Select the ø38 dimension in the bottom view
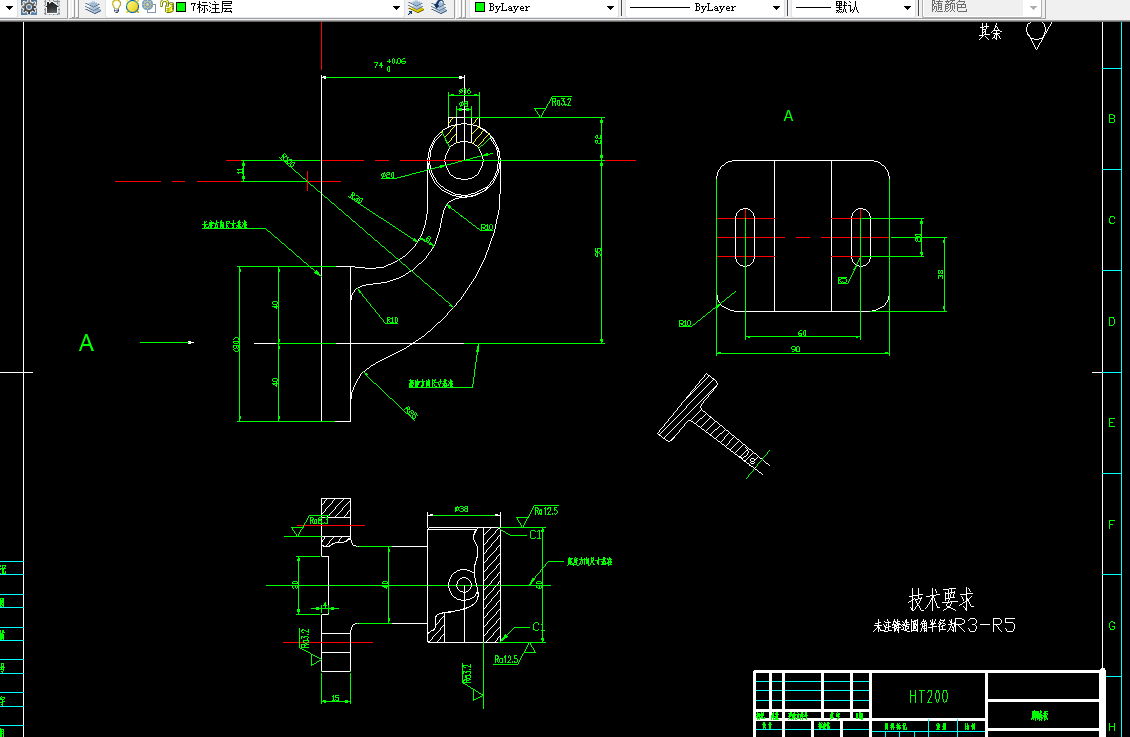Image resolution: width=1130 pixels, height=737 pixels. click(461, 509)
